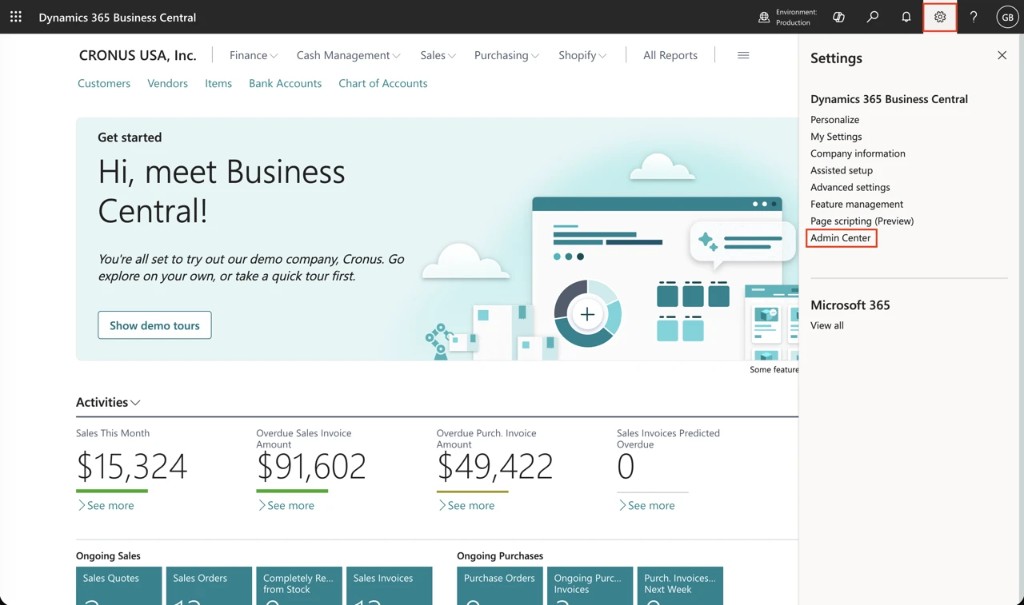This screenshot has width=1024, height=605.
Task: Collapse the Activities section chevron
Action: coord(135,403)
